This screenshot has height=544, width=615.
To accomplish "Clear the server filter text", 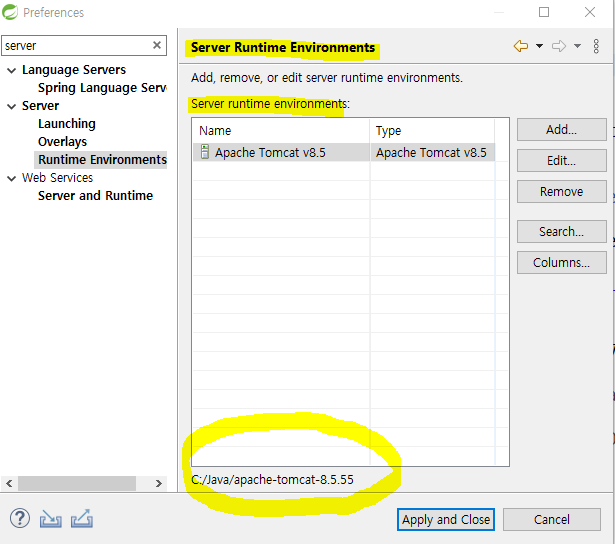I will (157, 45).
